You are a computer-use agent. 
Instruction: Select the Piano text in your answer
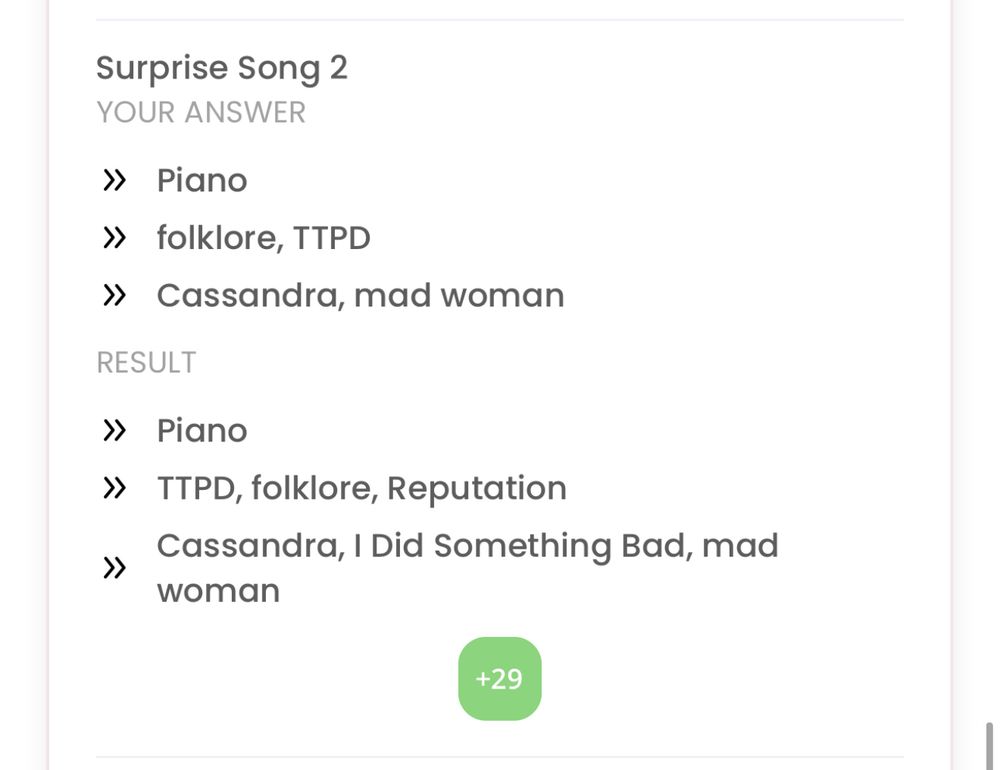click(x=202, y=180)
